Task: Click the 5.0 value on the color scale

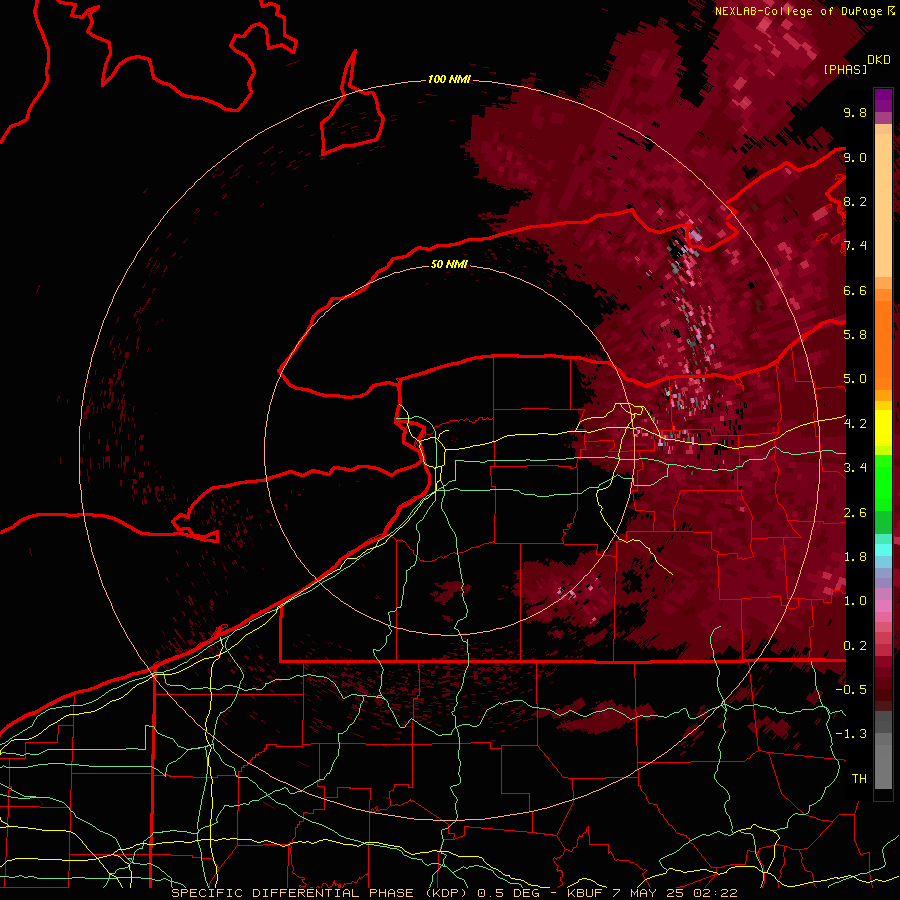Action: click(855, 379)
